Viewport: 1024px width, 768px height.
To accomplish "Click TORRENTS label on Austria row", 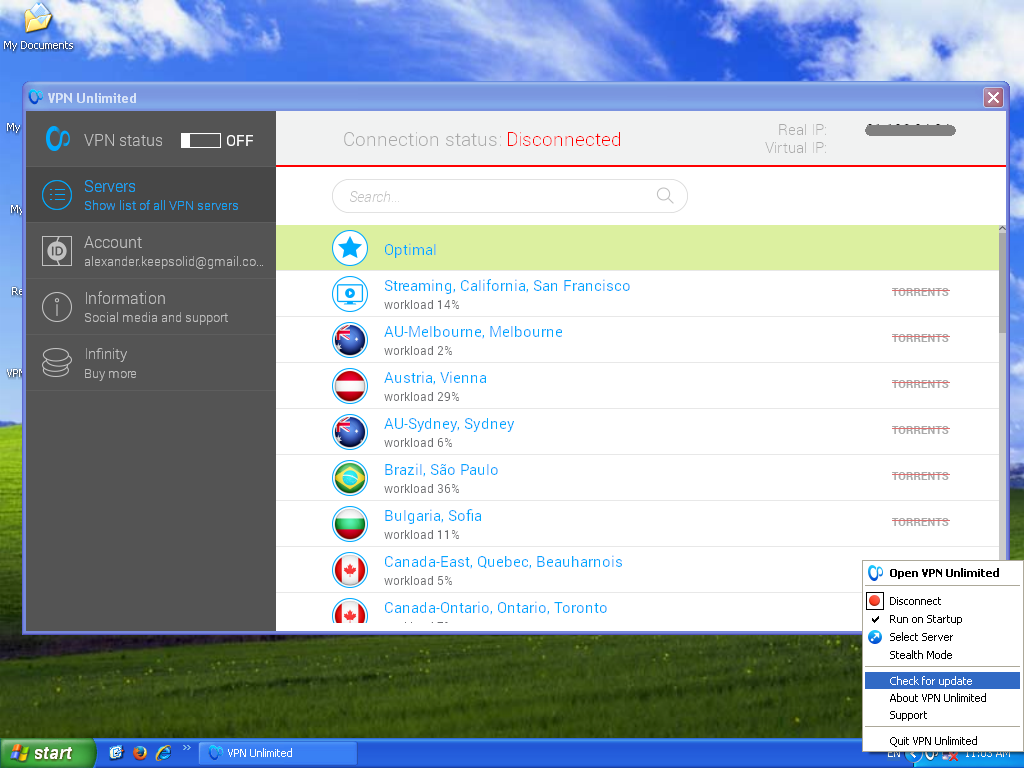I will (x=920, y=384).
